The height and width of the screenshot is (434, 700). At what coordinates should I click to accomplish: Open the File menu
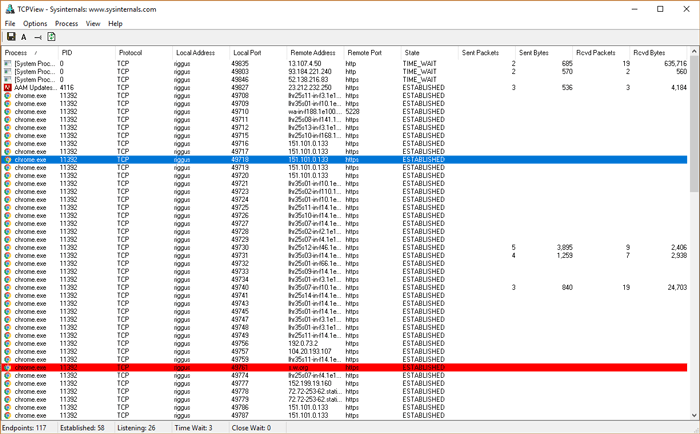click(10, 24)
